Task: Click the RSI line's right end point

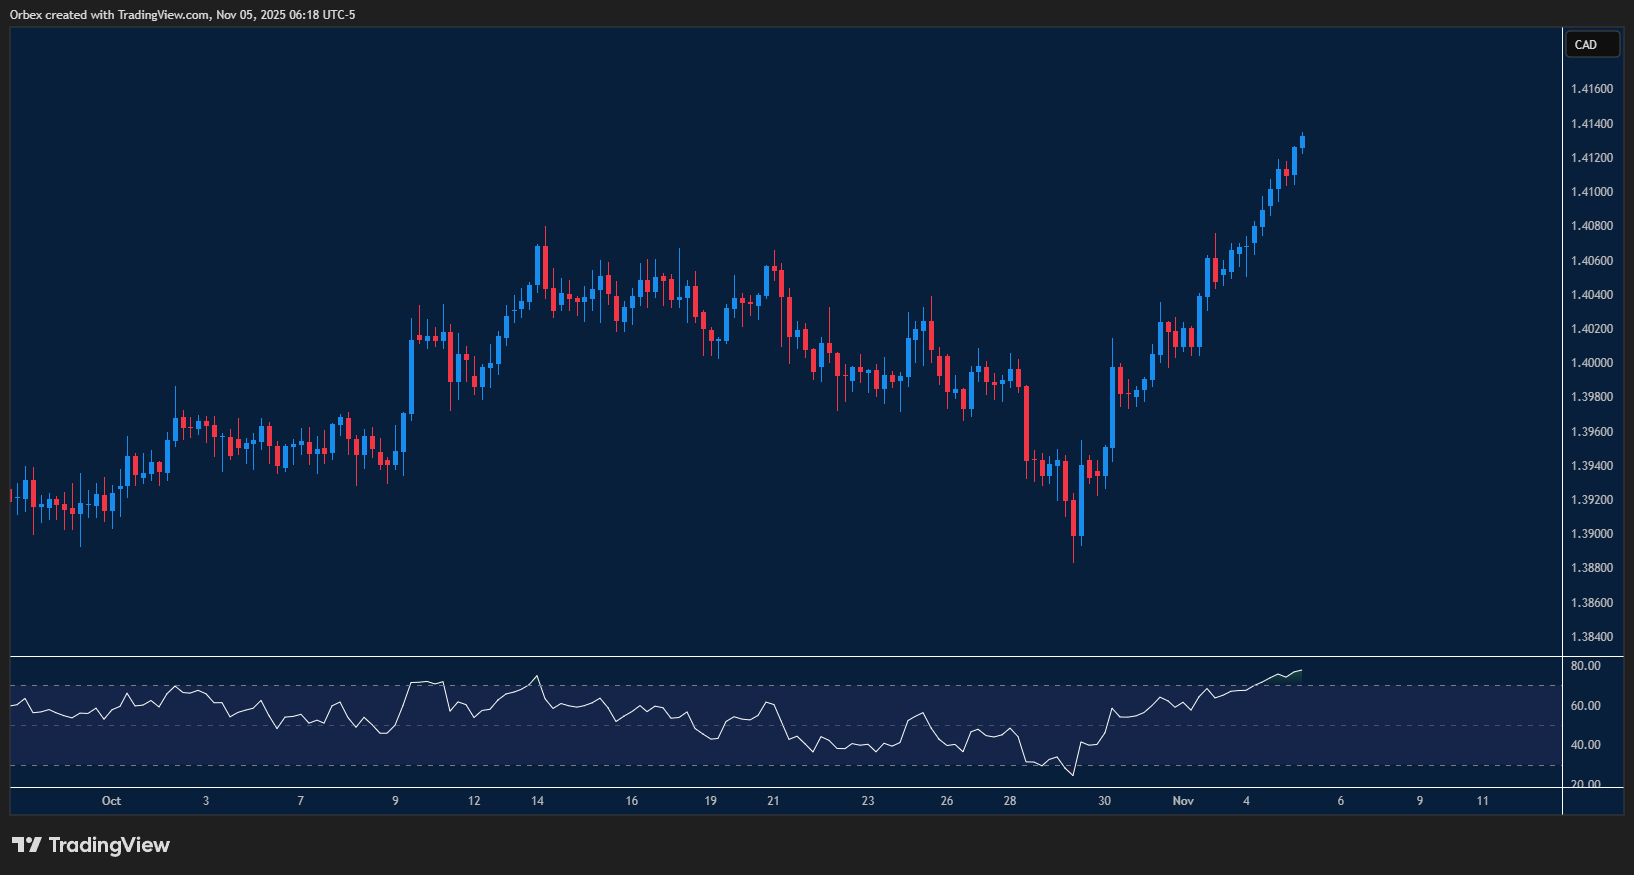Action: click(1301, 670)
